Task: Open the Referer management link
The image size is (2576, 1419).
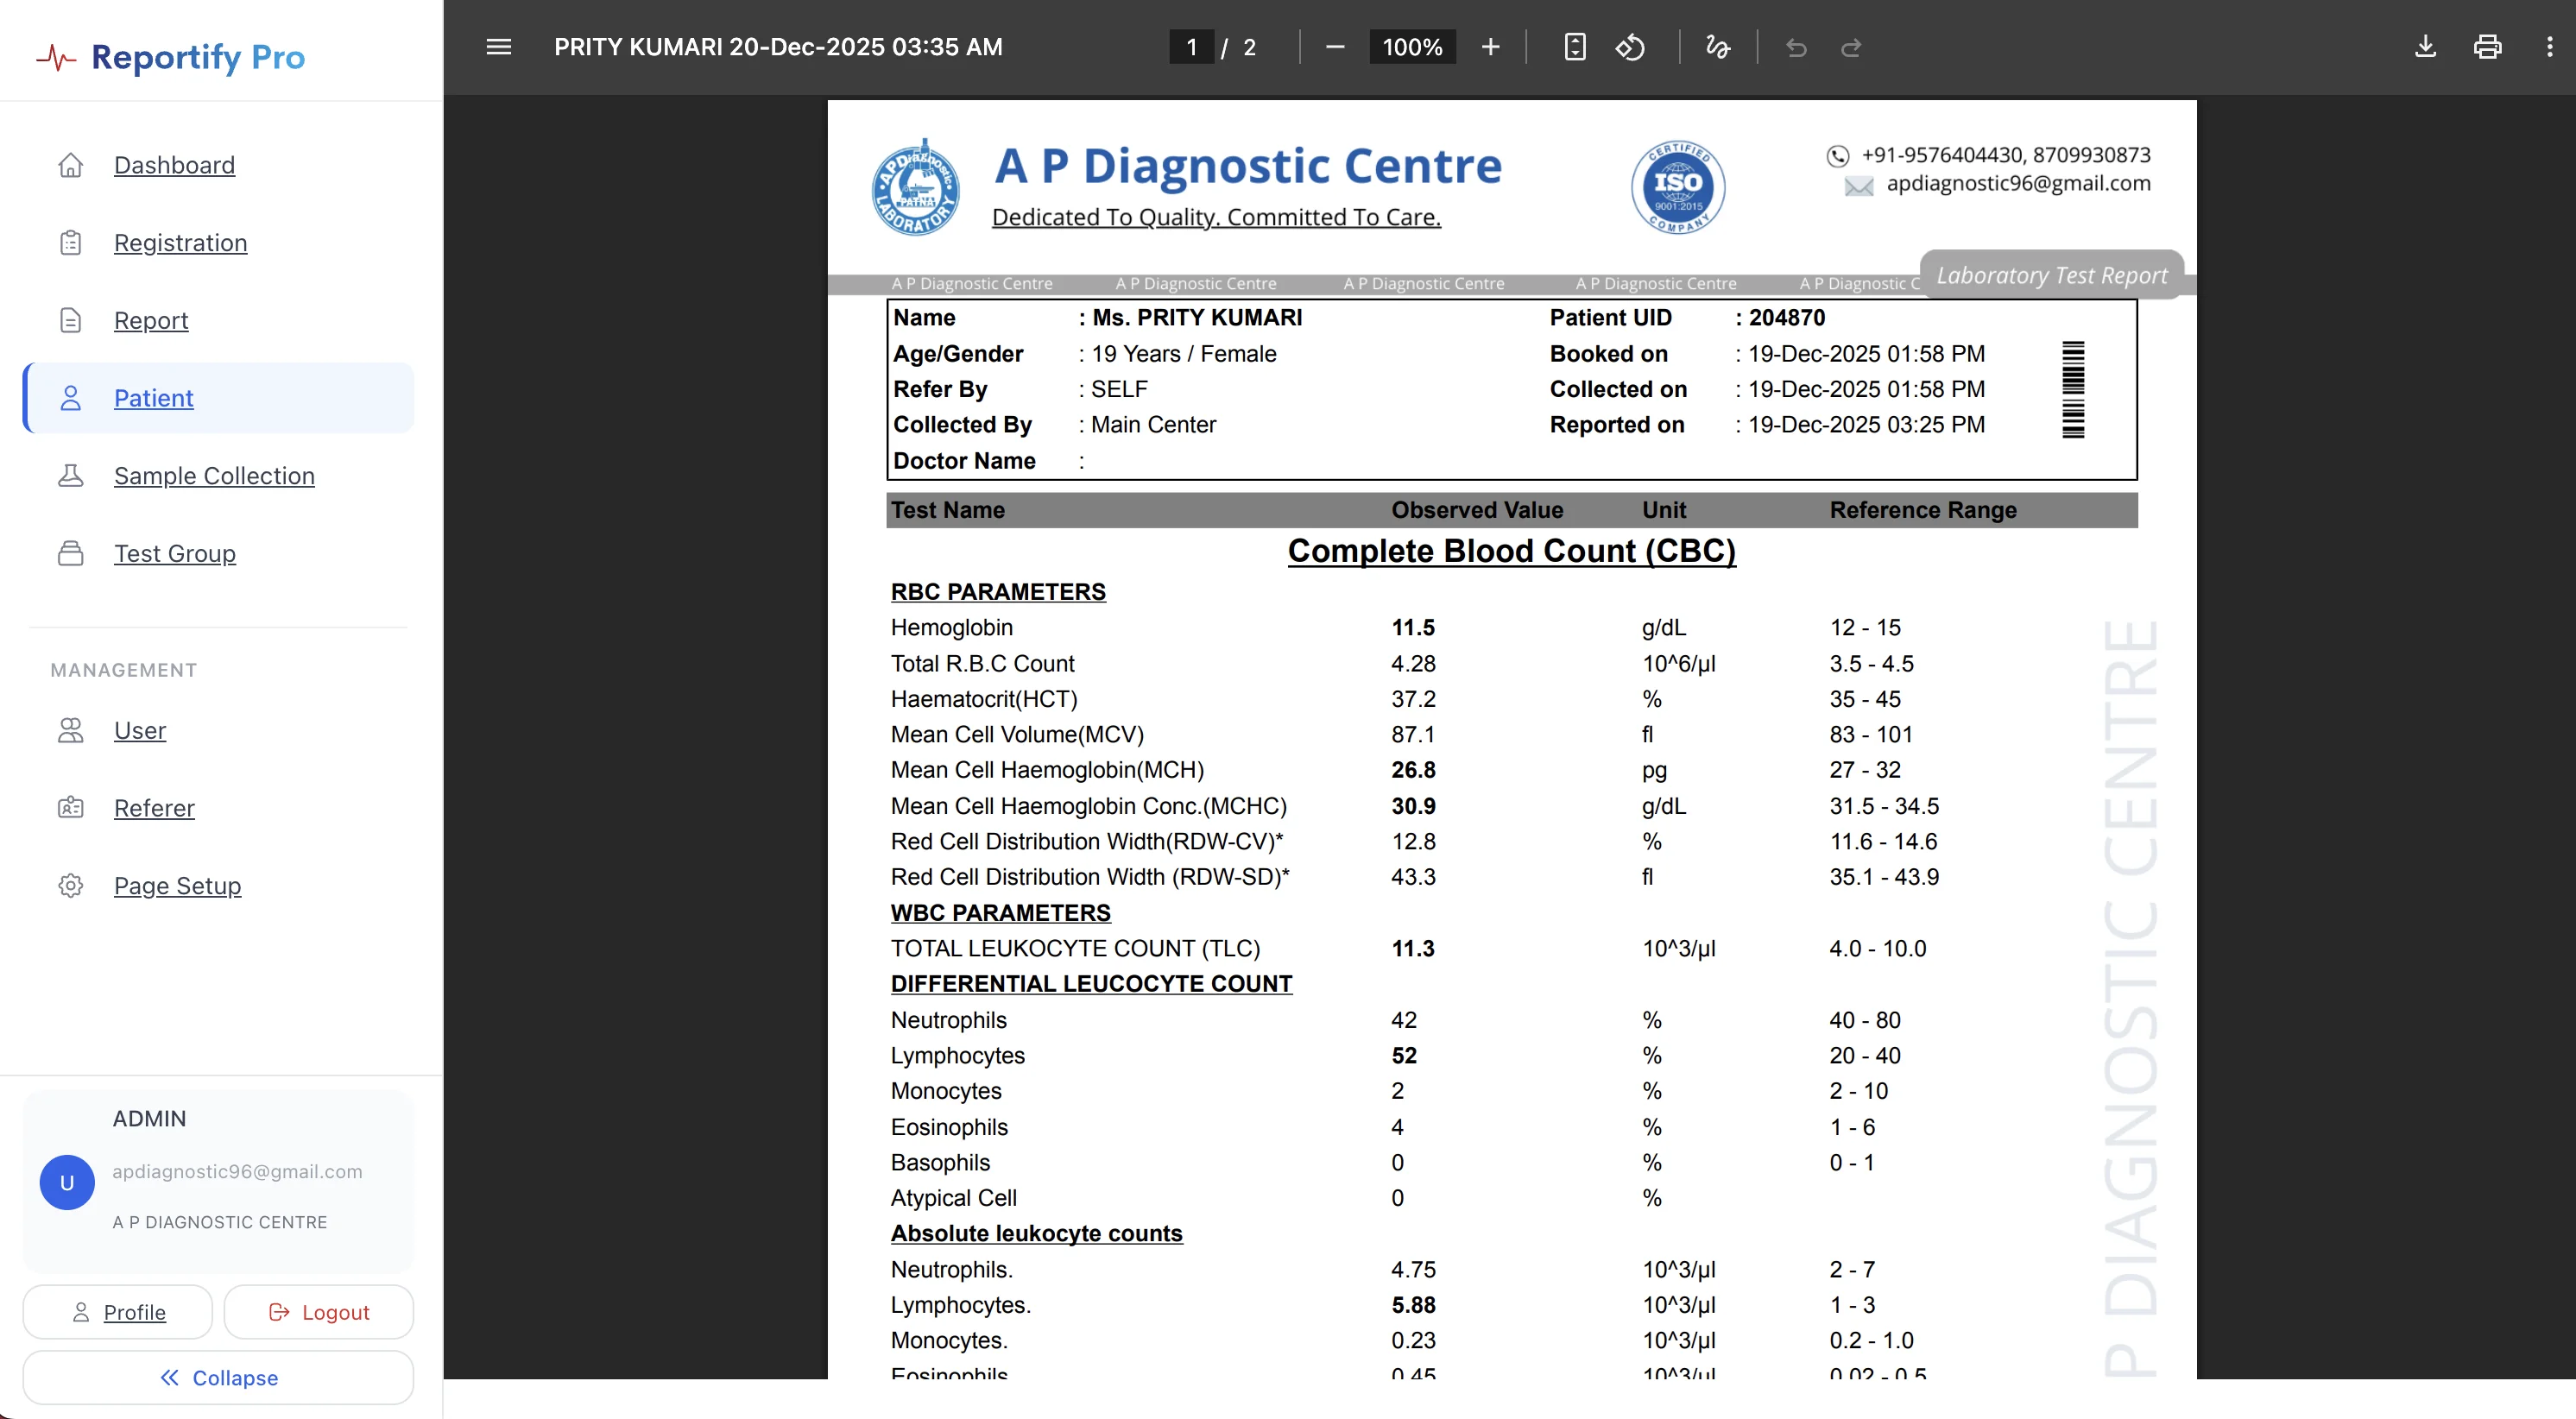Action: [x=154, y=808]
